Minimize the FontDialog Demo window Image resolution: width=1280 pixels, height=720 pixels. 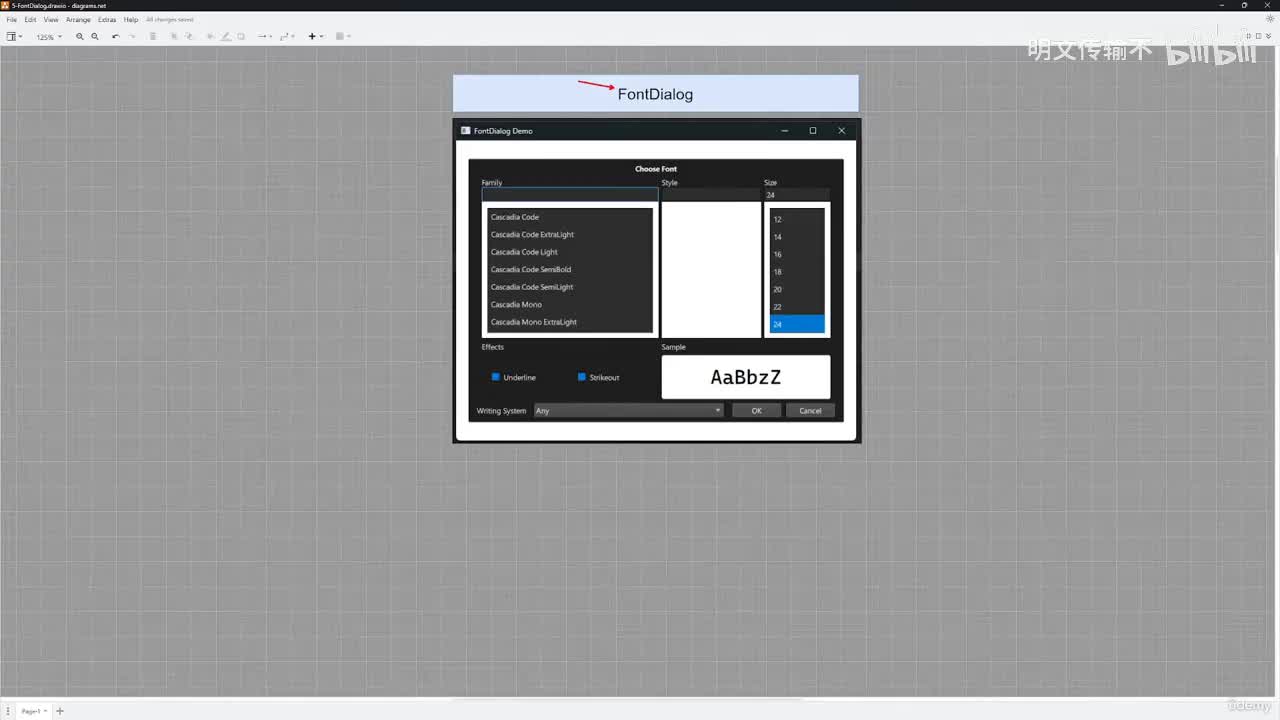[784, 131]
